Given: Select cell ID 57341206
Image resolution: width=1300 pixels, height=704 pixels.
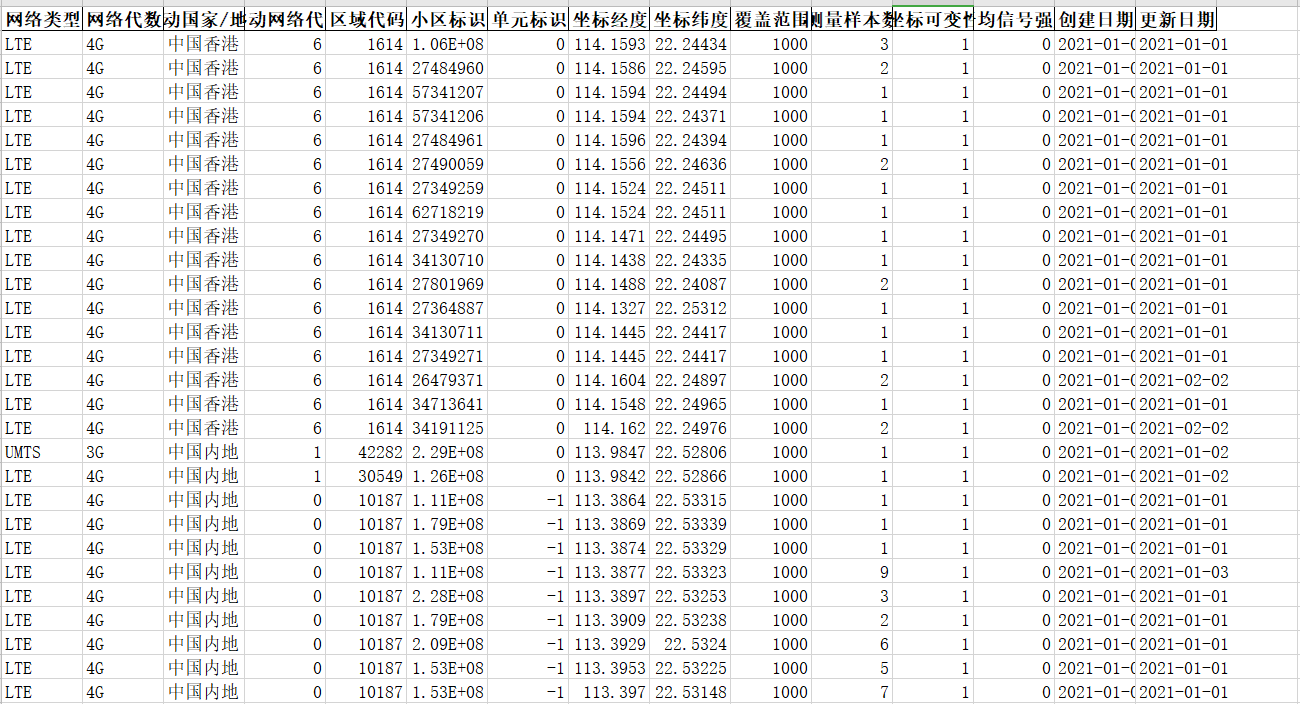Looking at the screenshot, I should click(x=447, y=116).
